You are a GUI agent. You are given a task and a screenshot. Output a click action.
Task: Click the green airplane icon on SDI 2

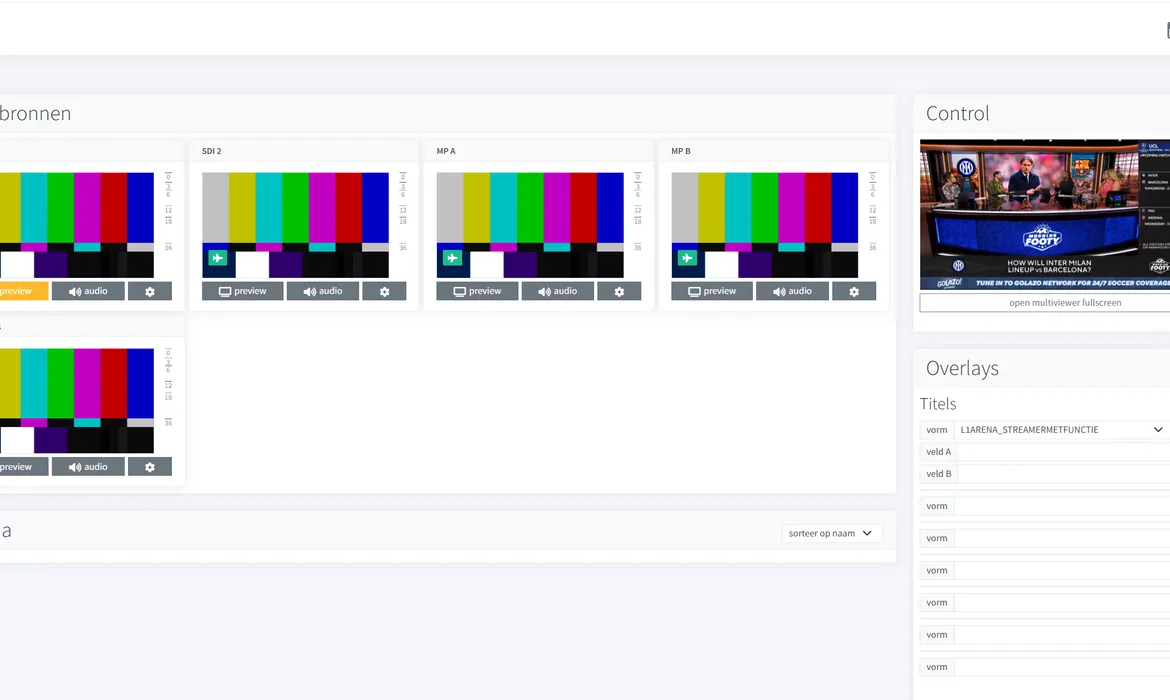217,258
